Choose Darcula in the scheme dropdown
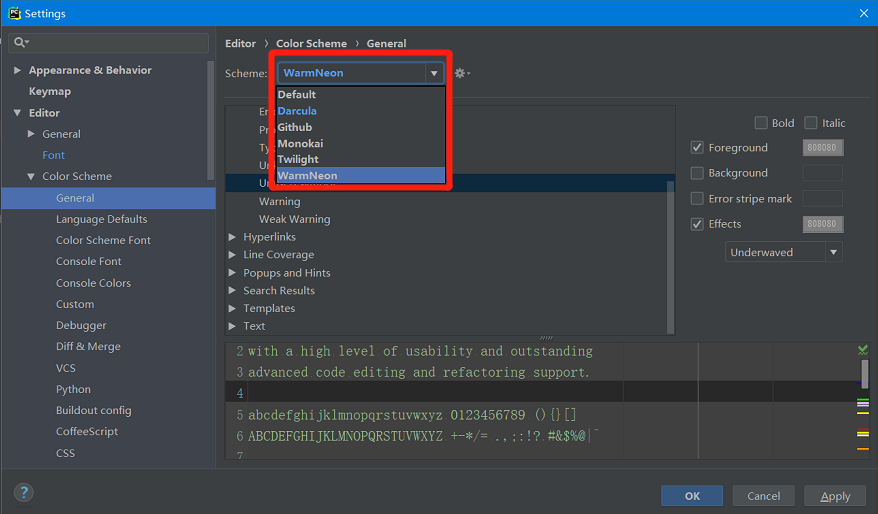 point(297,111)
